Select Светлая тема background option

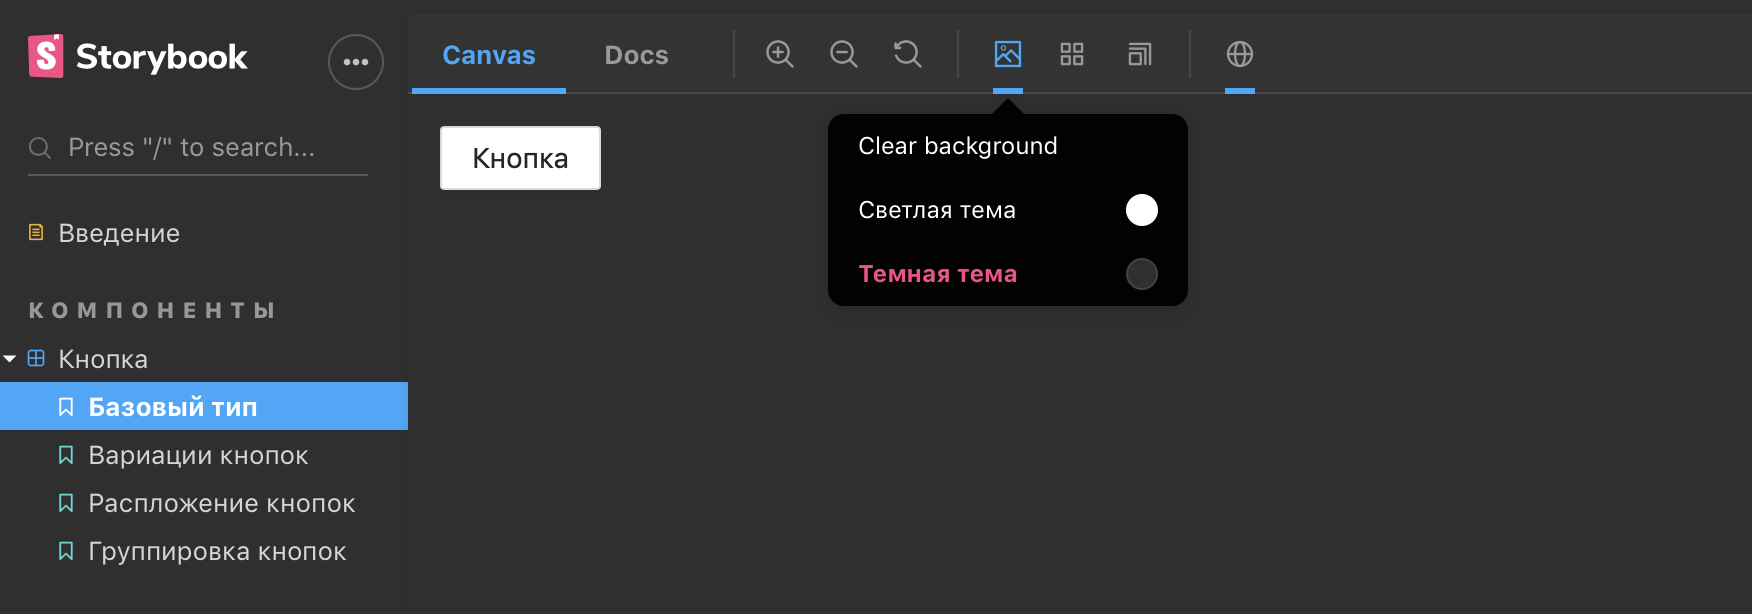(1008, 210)
